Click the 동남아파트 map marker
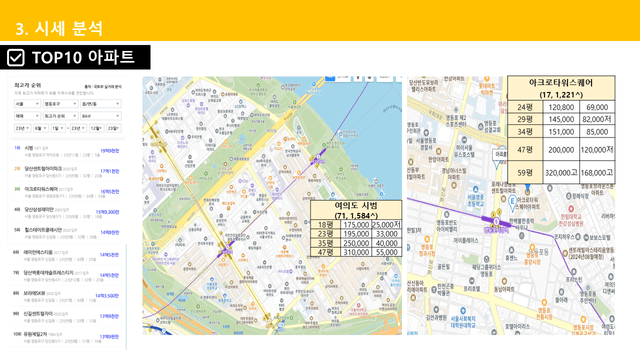The width and height of the screenshot is (640, 360). [504, 281]
